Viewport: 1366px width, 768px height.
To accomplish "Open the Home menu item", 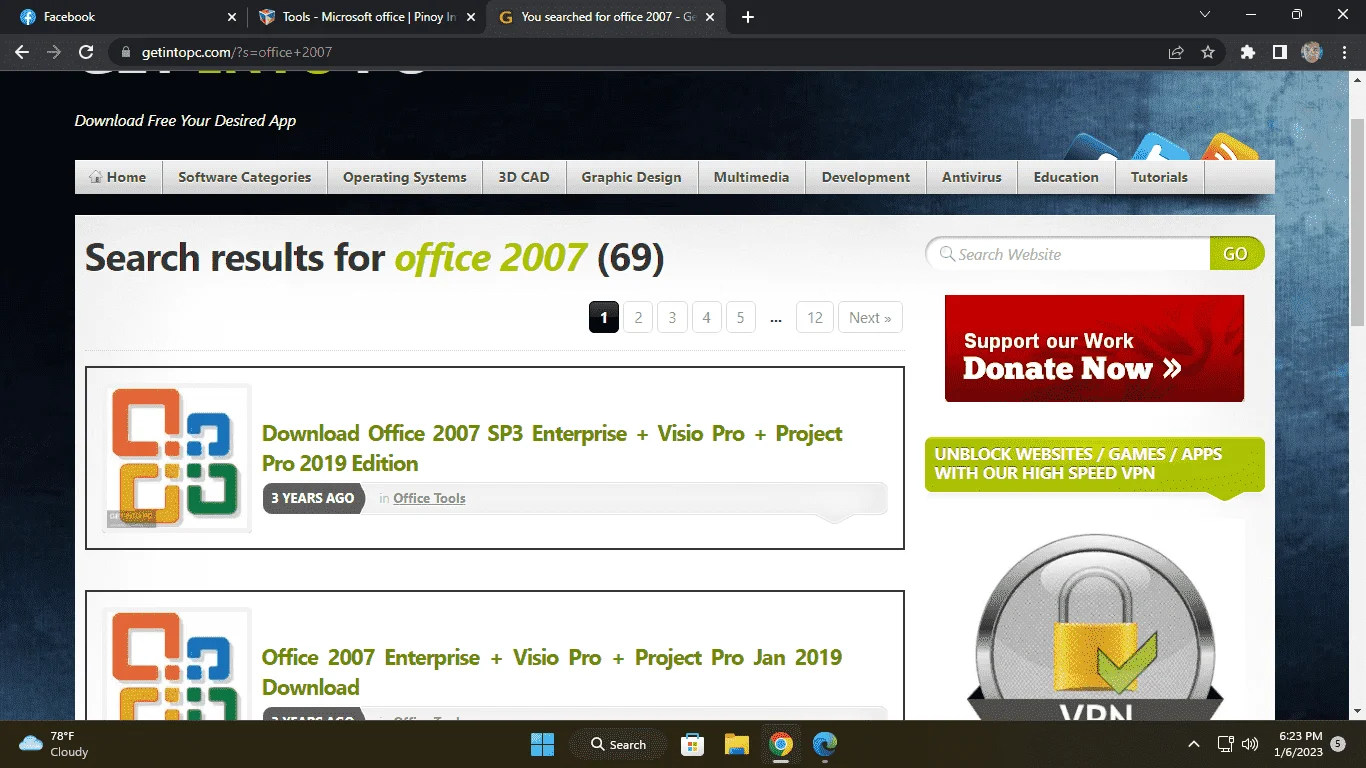I will pyautogui.click(x=118, y=177).
